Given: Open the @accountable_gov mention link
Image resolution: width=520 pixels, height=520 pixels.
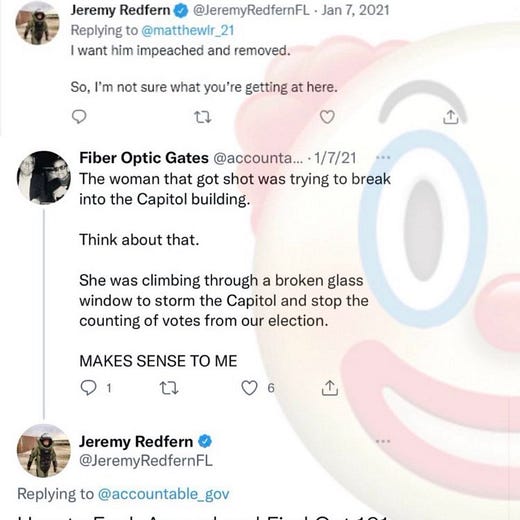Looking at the screenshot, I should (163, 494).
